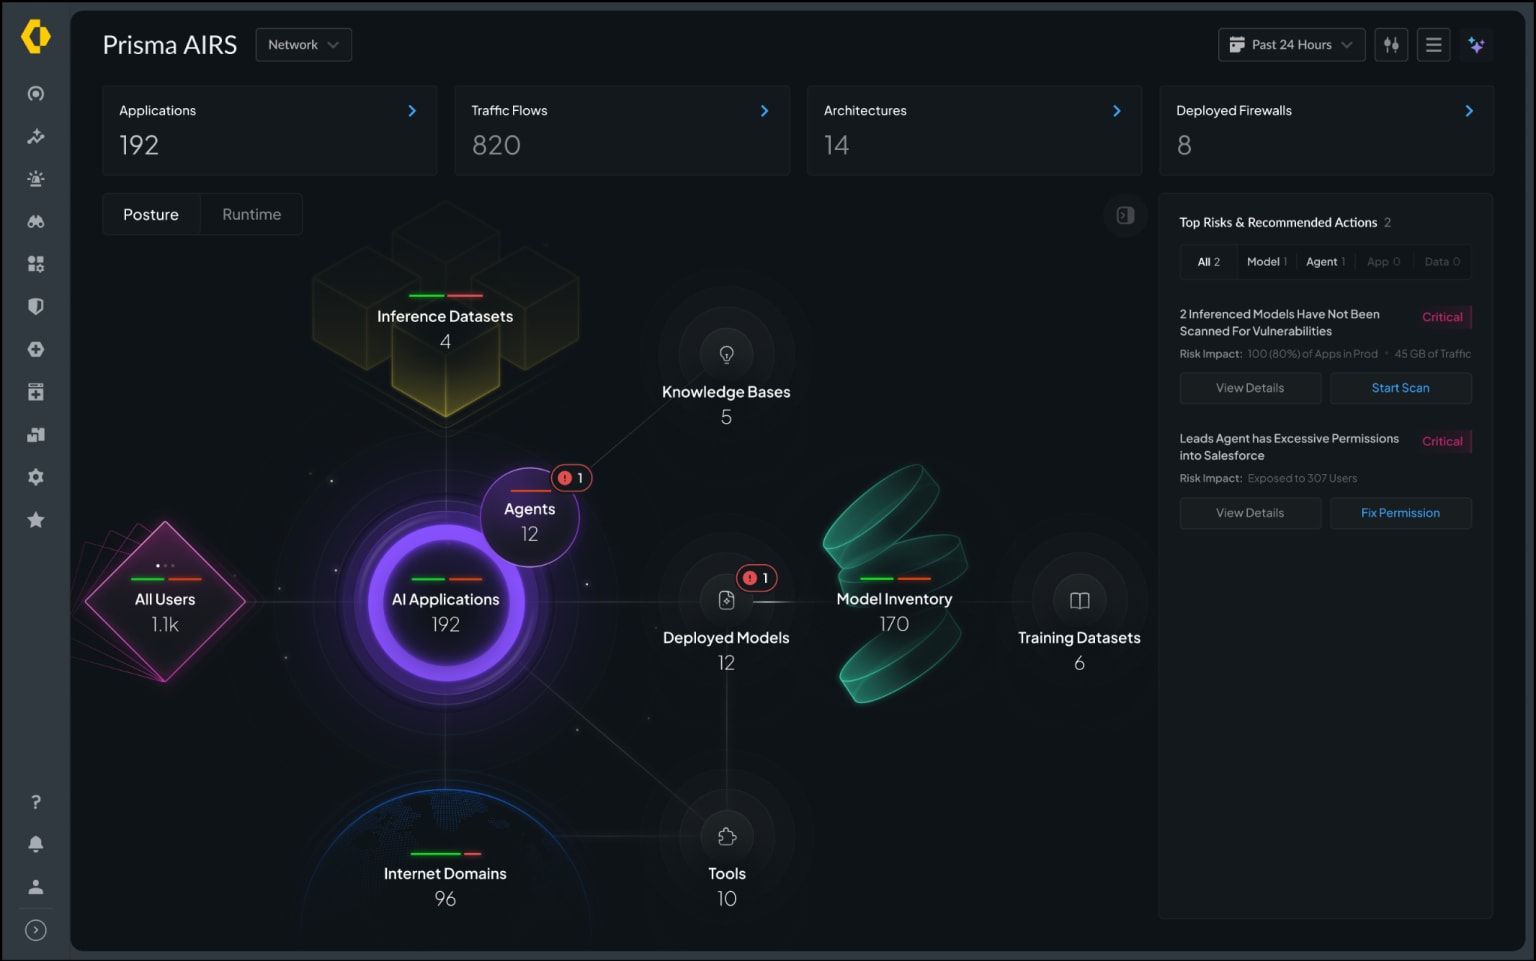Select the AI Applications node in graph
The image size is (1536, 961).
coord(446,603)
